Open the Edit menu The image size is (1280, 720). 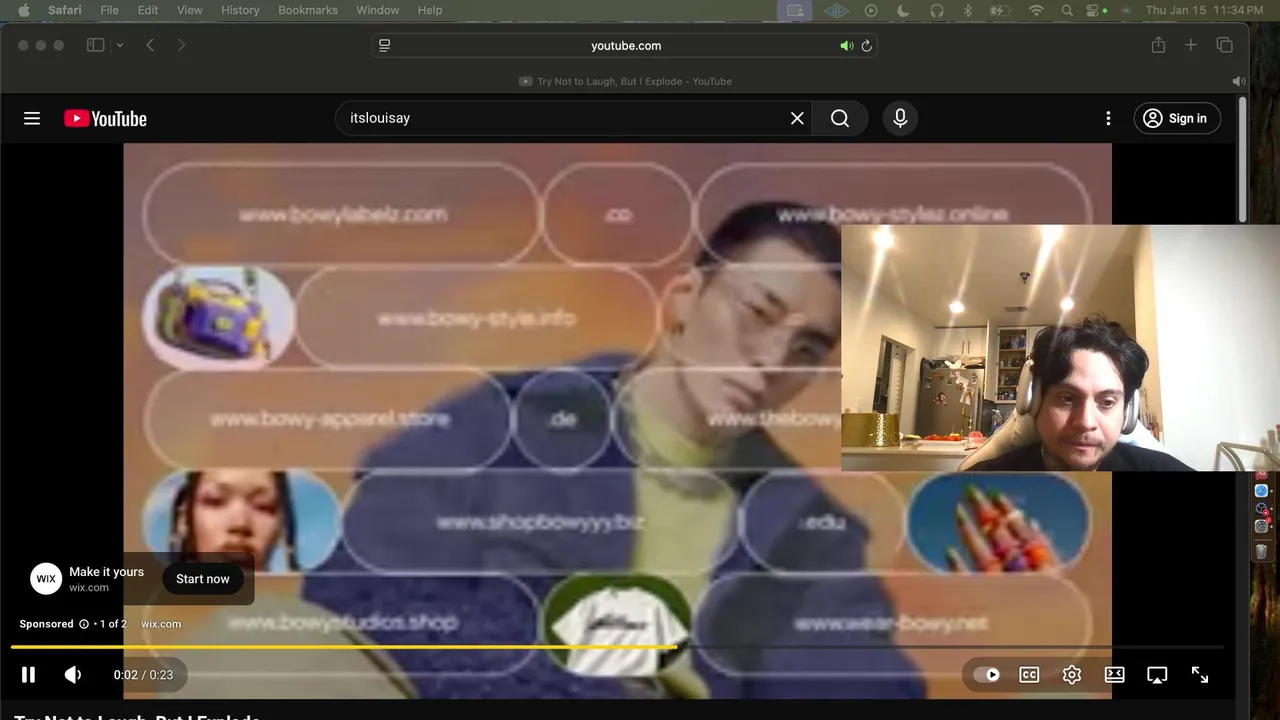click(x=148, y=10)
